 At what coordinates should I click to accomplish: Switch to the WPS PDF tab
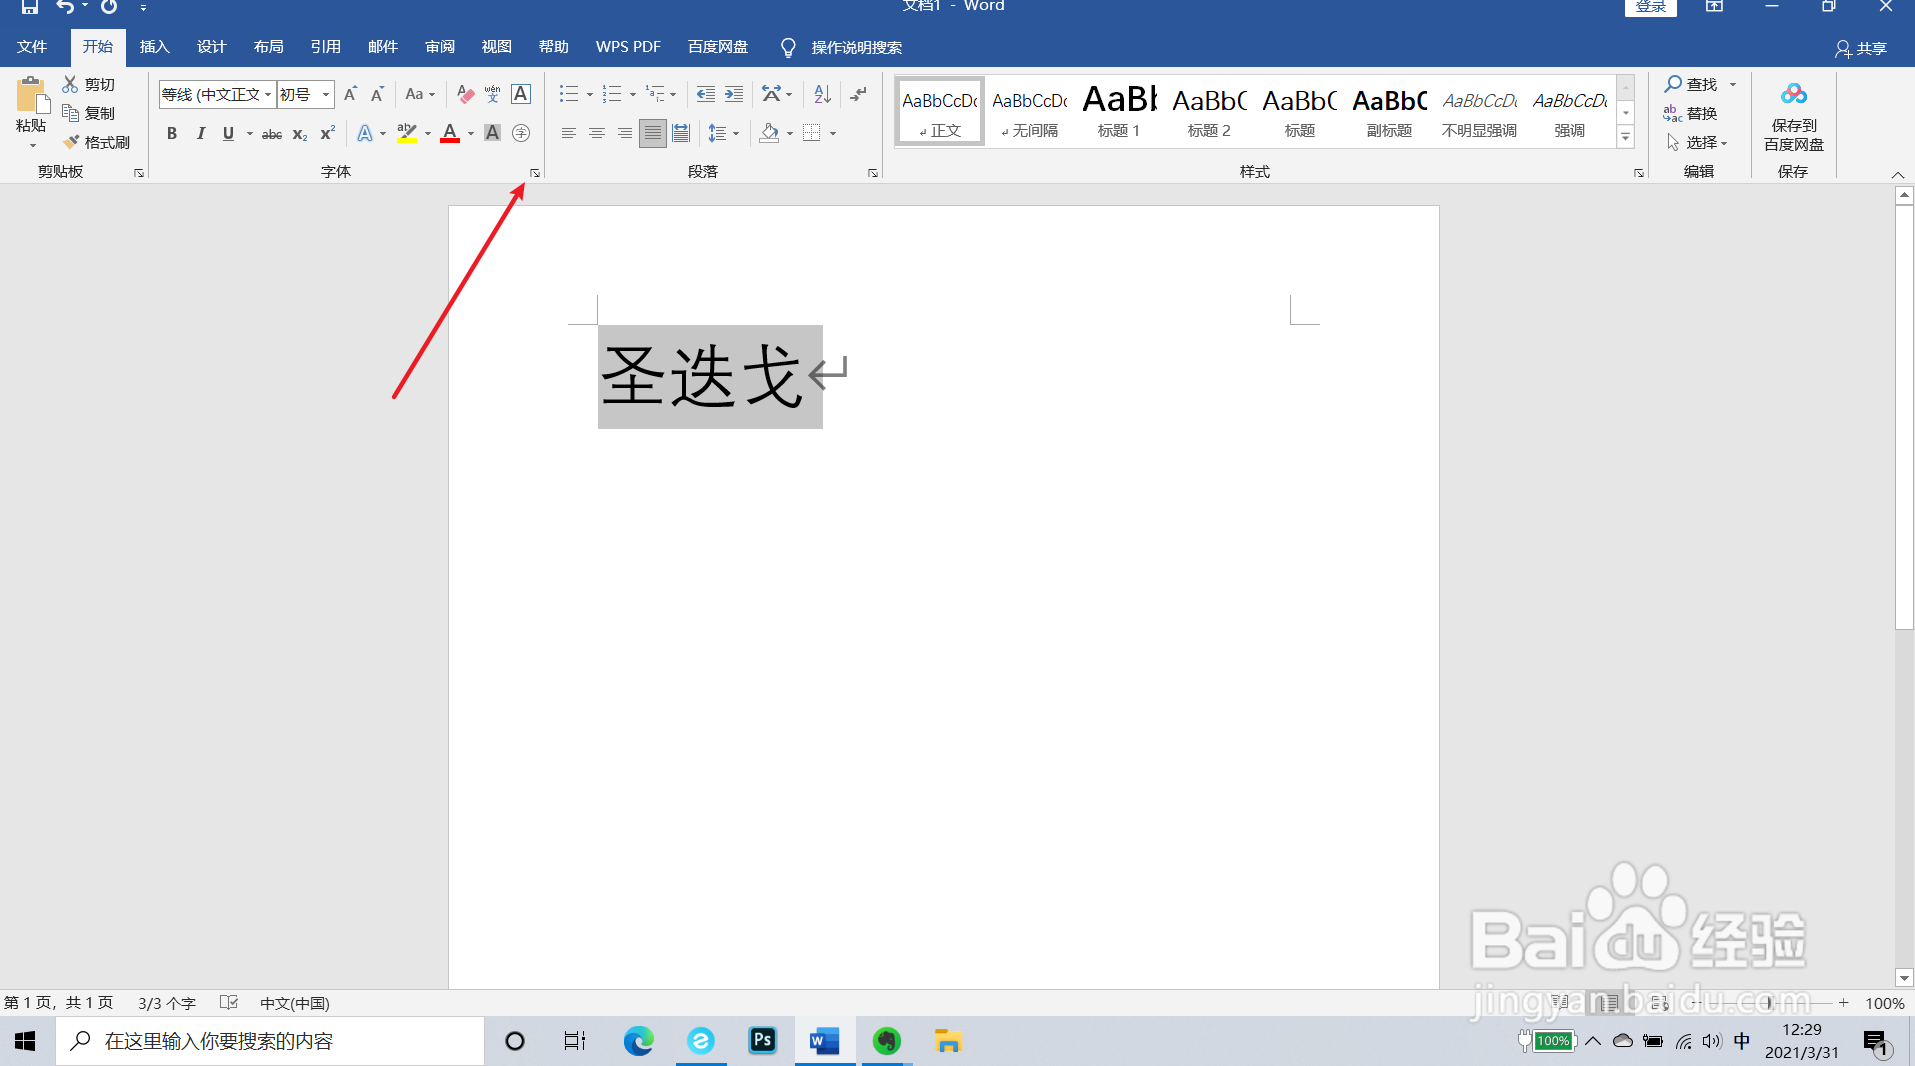pos(628,47)
